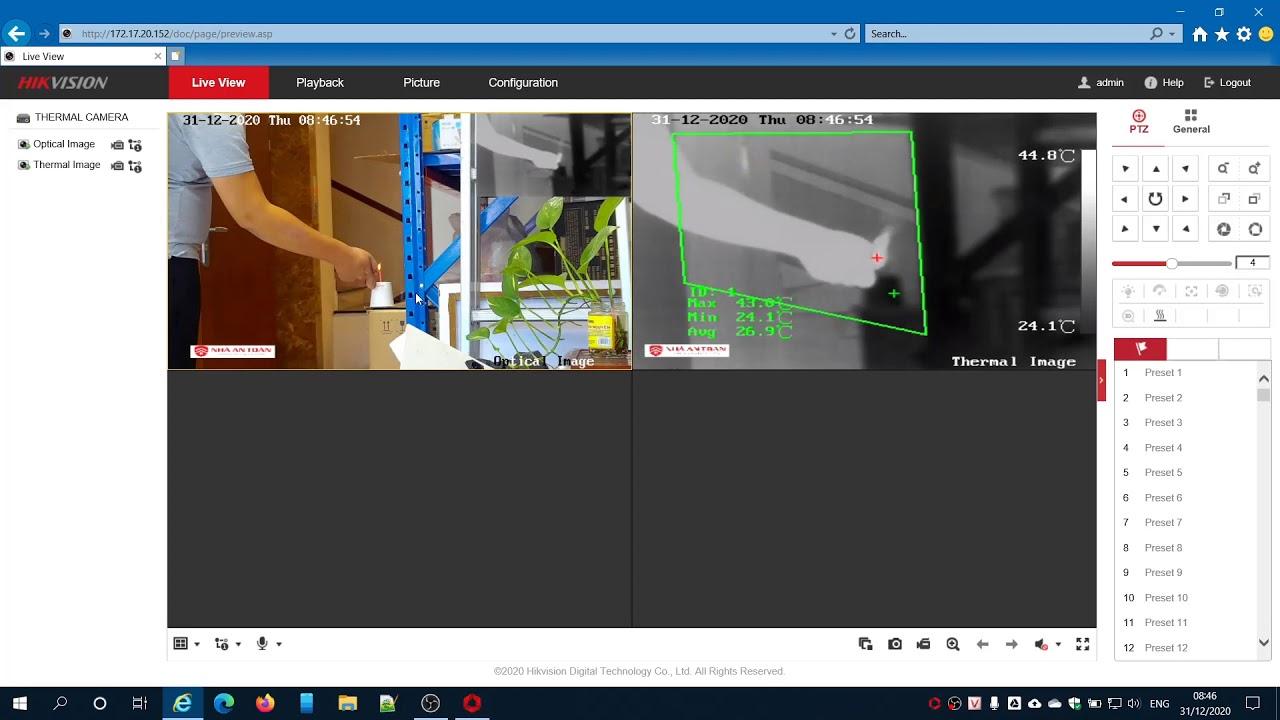Move PTZ camera diagonally up-left

click(x=1126, y=169)
